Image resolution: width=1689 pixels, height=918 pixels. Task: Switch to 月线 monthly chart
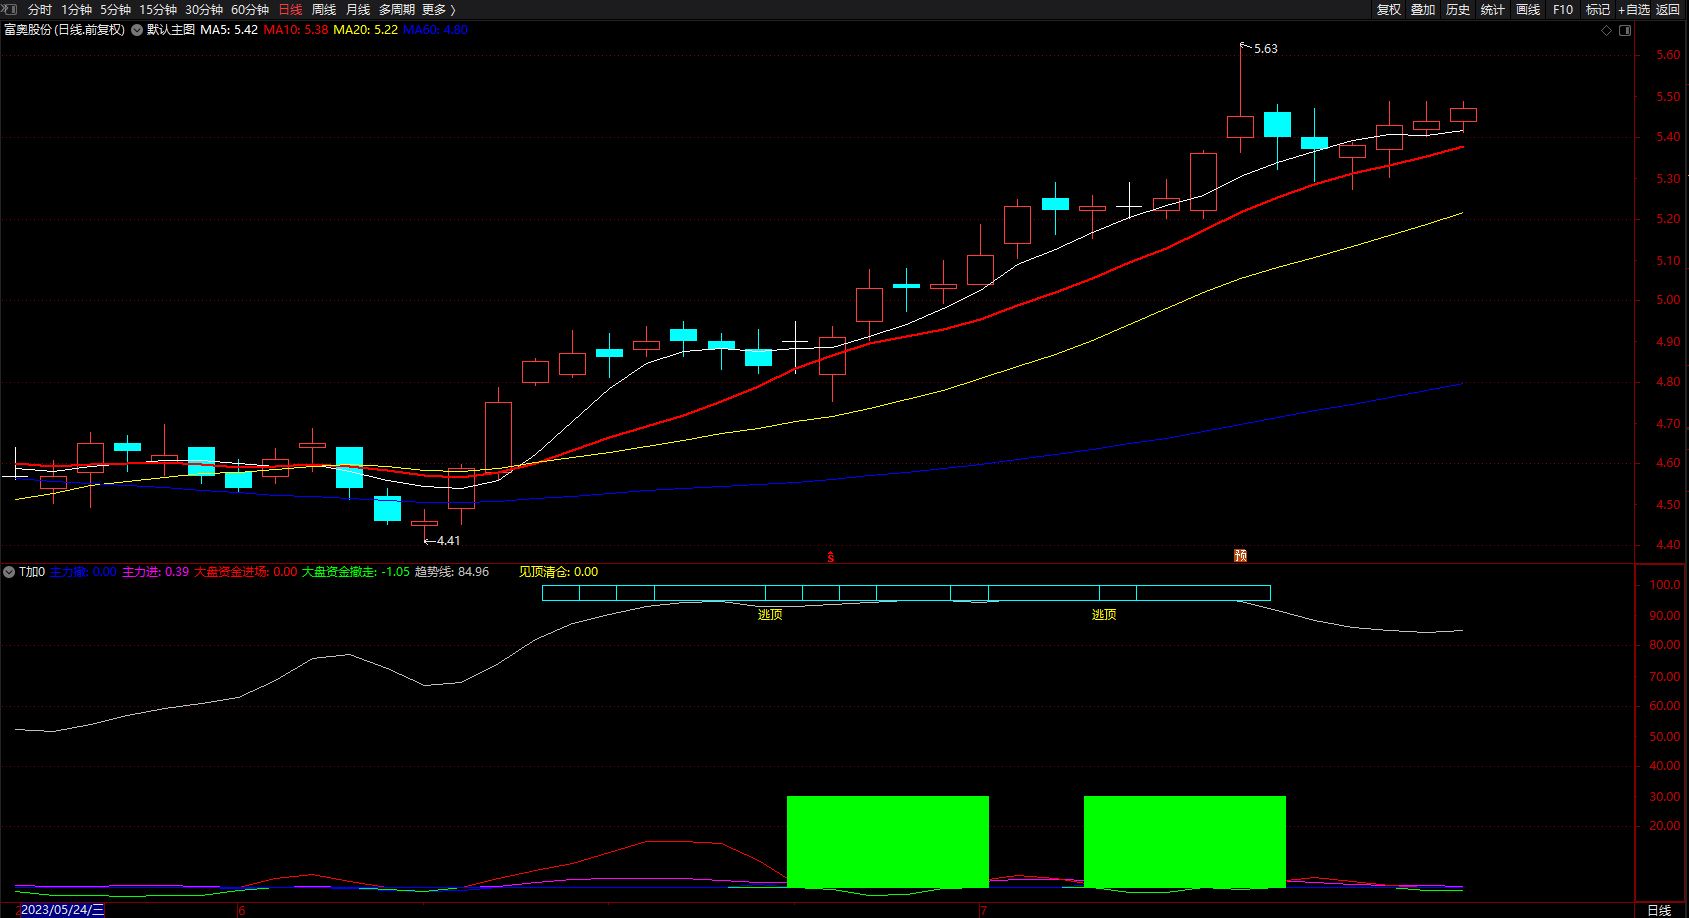[358, 9]
